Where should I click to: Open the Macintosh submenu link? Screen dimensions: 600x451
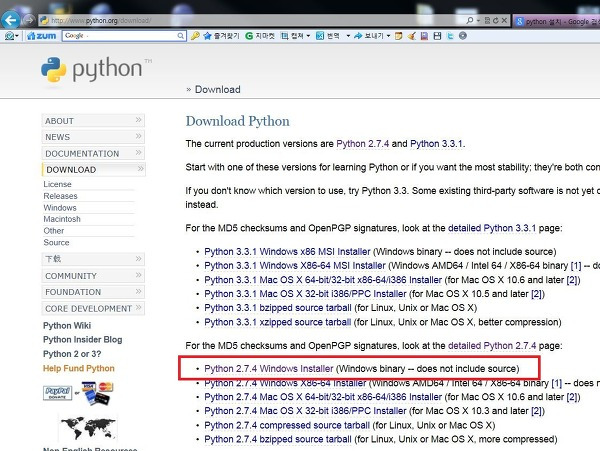pos(62,219)
